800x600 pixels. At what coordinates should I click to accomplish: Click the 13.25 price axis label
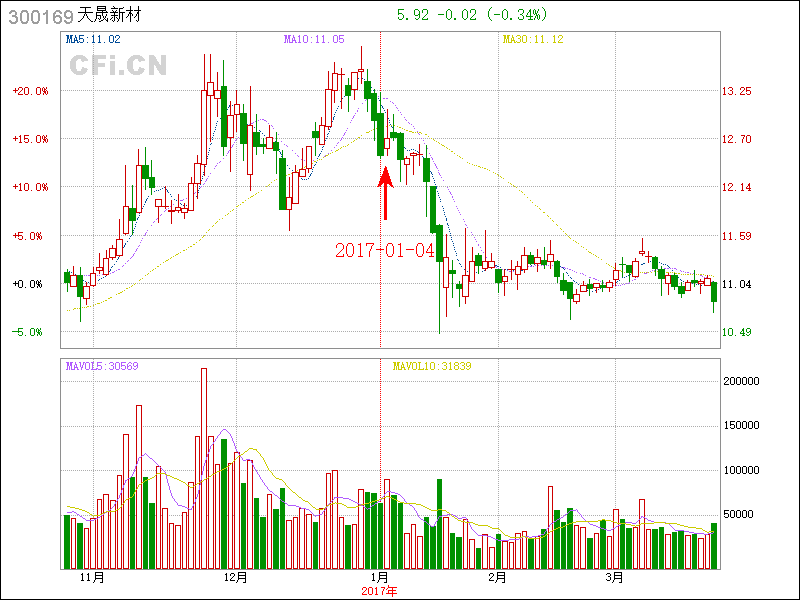point(737,91)
